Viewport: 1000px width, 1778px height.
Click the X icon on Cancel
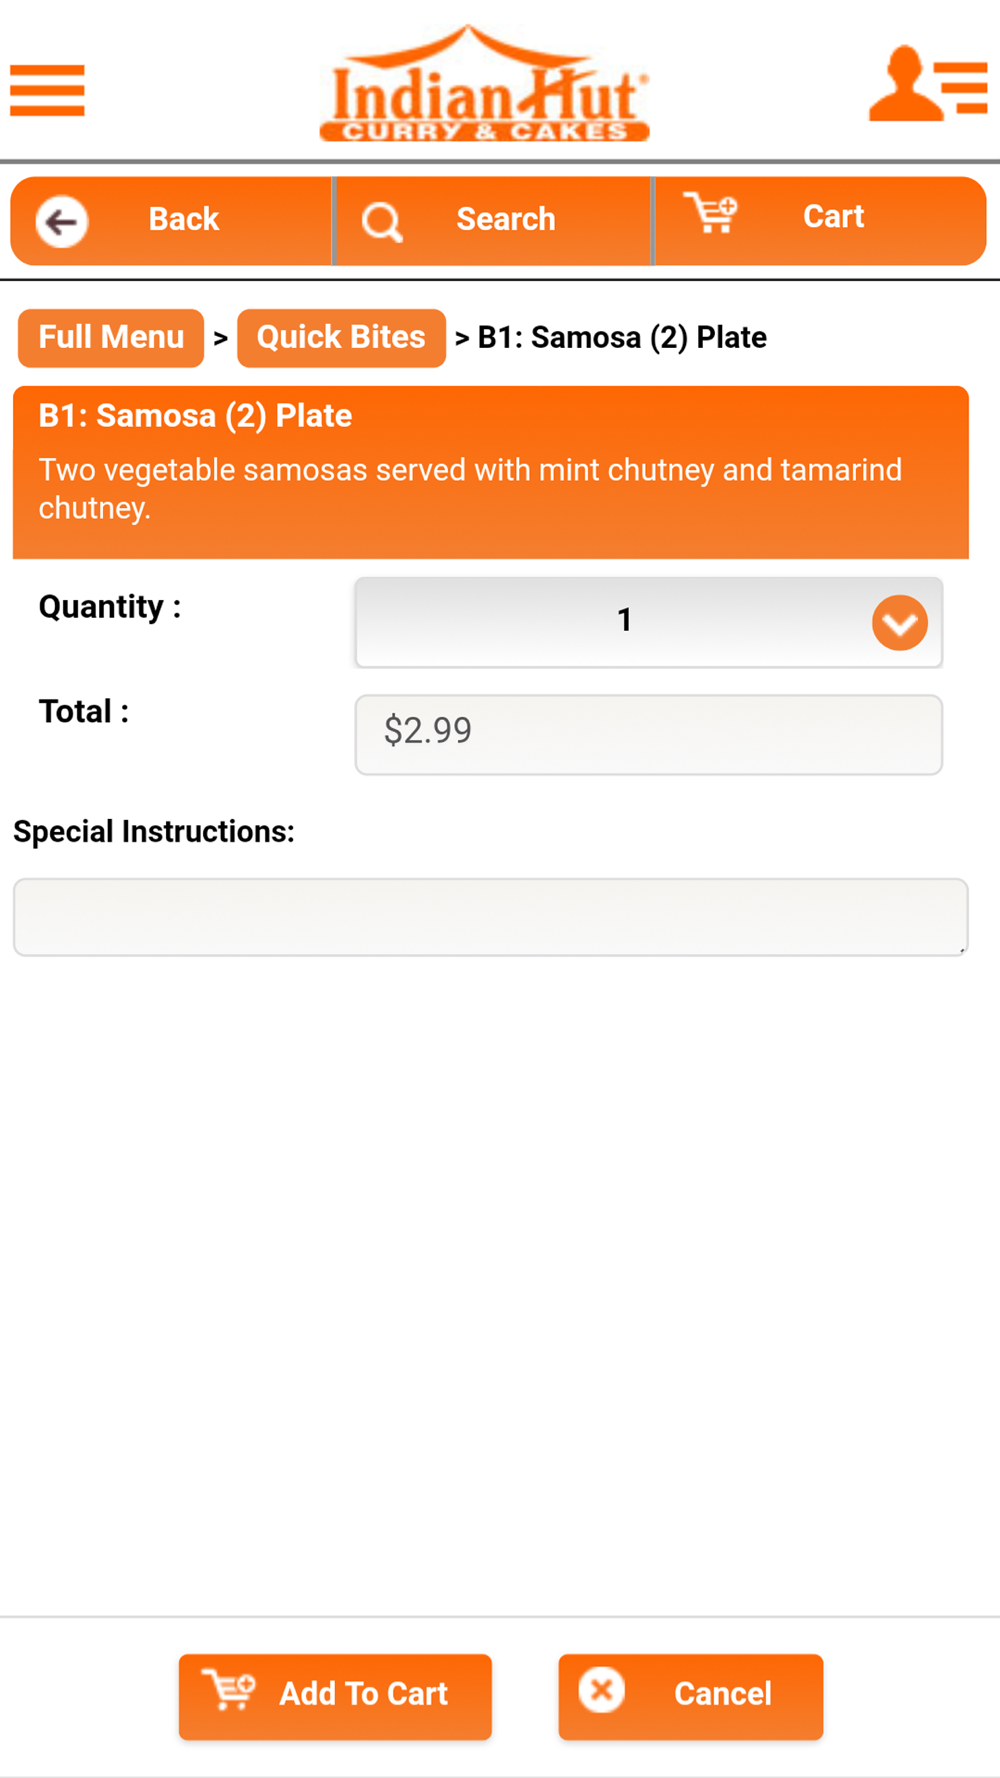click(x=602, y=1690)
